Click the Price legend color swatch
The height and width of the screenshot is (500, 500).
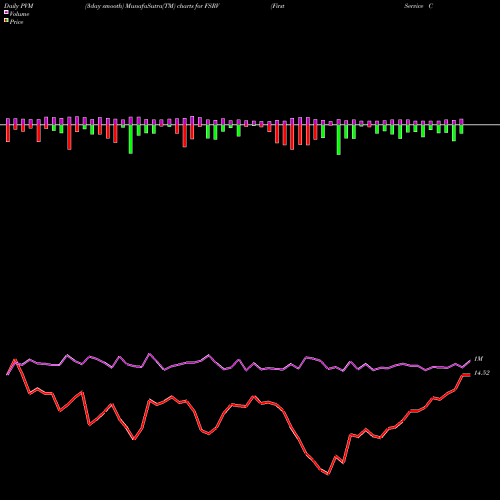[6, 20]
